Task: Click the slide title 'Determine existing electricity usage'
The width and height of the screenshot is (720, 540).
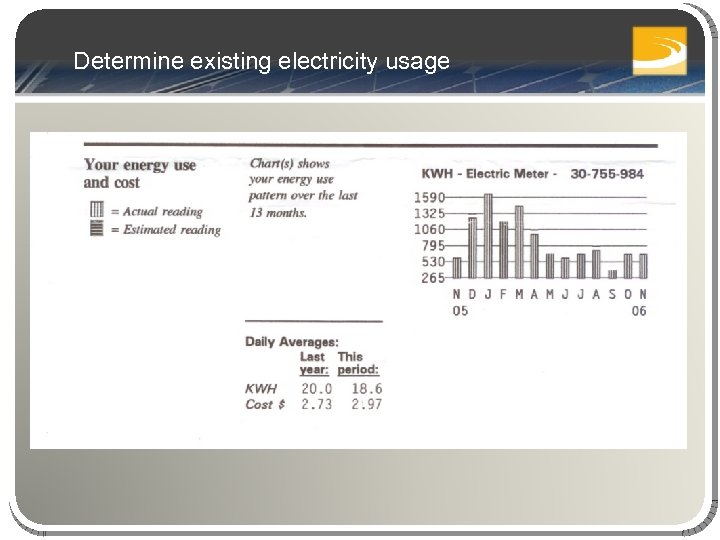Action: click(261, 61)
